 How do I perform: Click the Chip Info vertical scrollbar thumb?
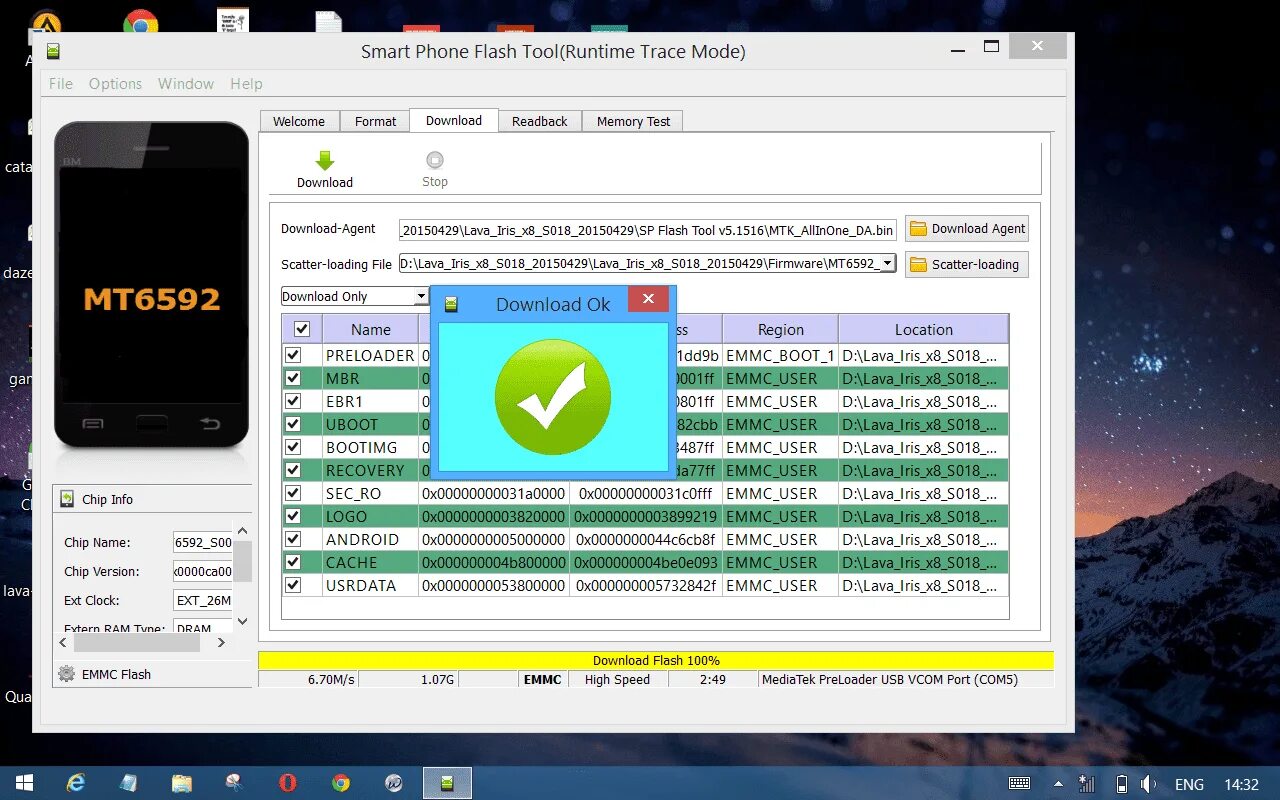242,561
